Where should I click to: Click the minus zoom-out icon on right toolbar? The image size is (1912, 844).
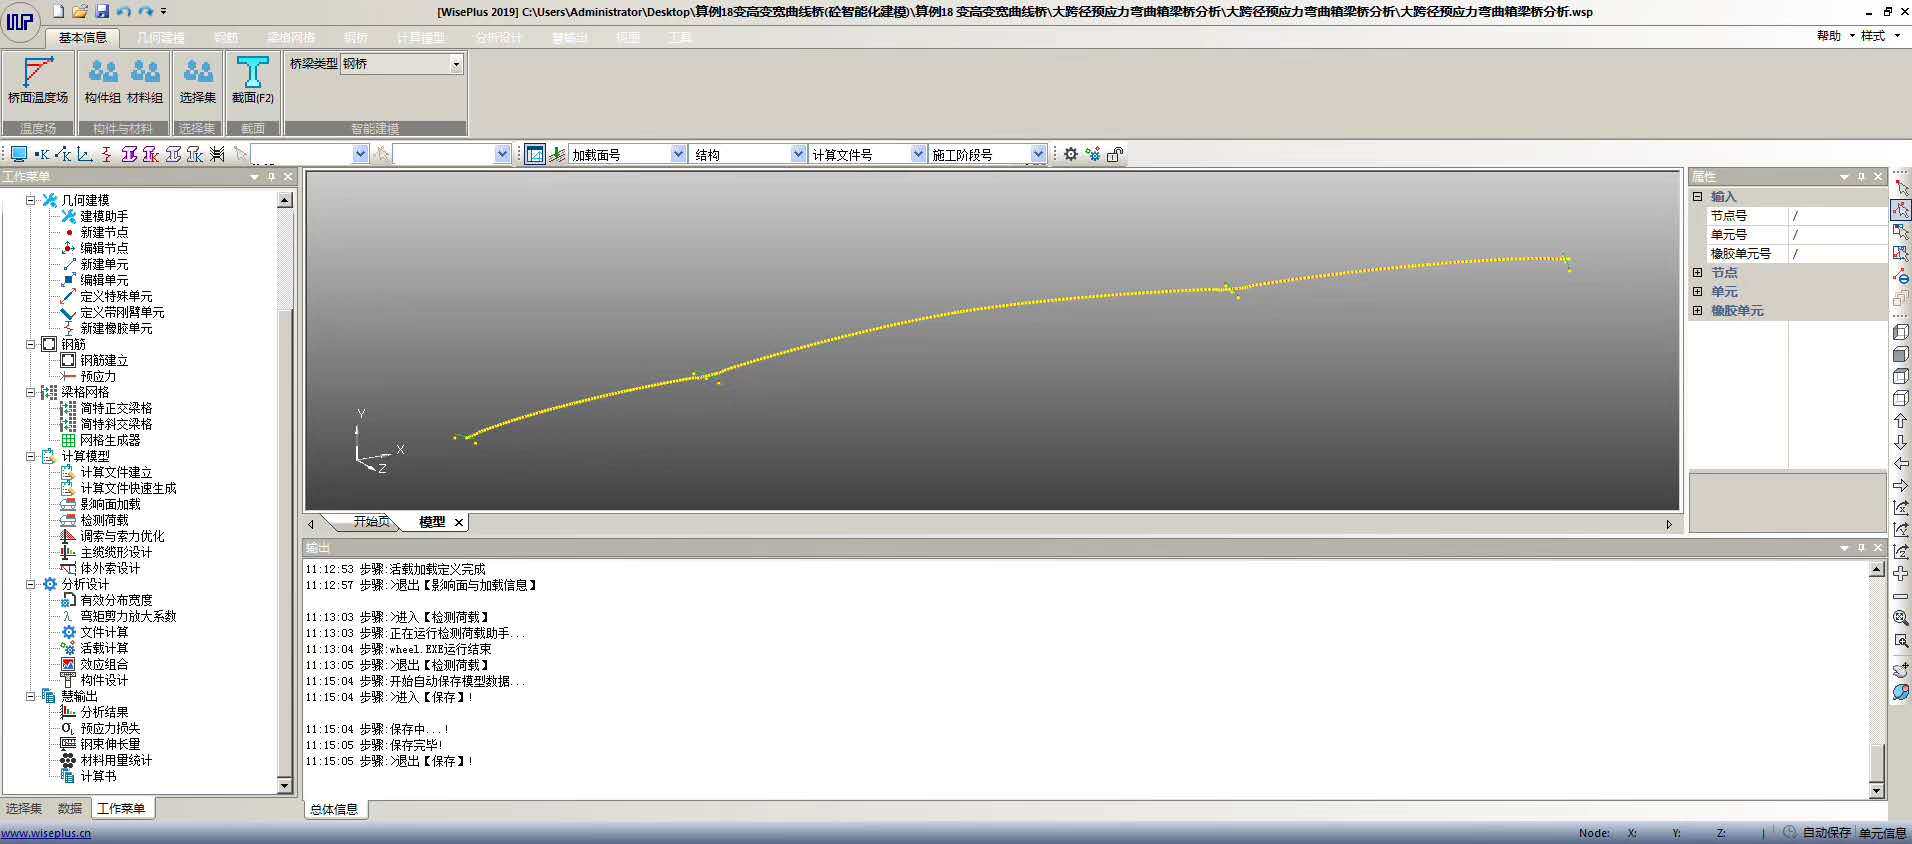pyautogui.click(x=1901, y=596)
